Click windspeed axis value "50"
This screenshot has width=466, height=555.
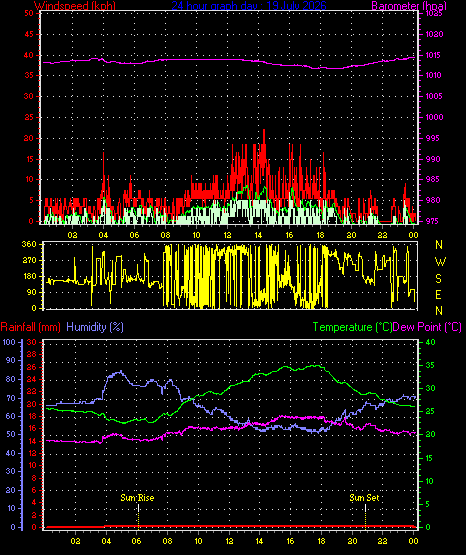[29, 13]
